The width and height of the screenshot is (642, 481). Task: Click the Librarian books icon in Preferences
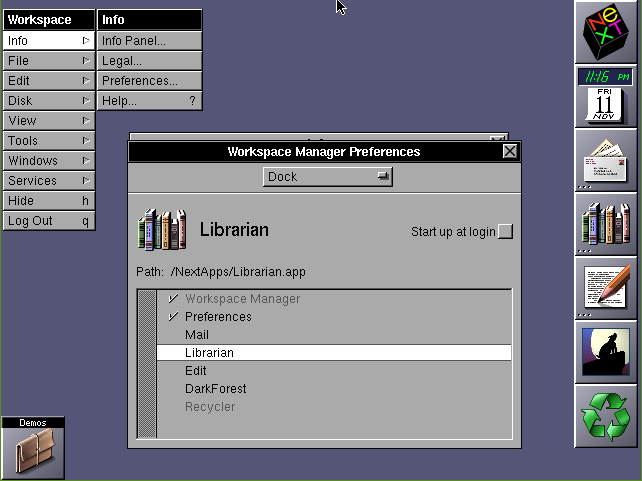162,229
